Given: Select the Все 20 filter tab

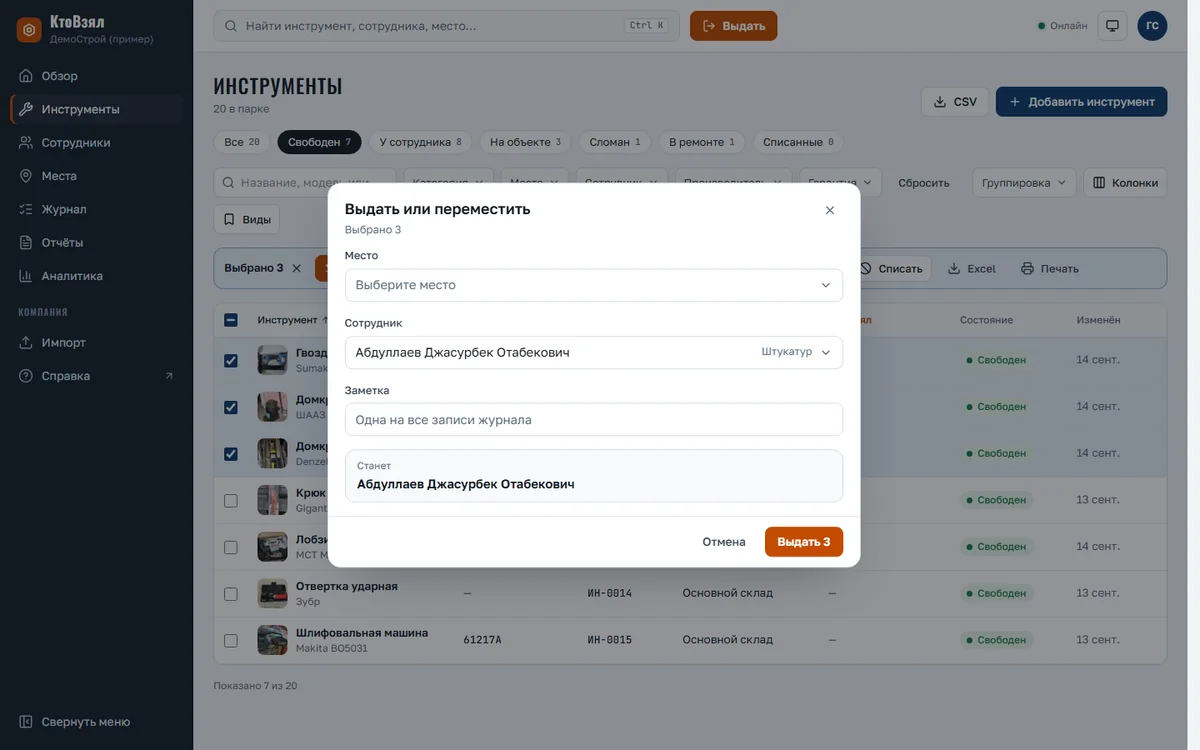Looking at the screenshot, I should (x=242, y=142).
